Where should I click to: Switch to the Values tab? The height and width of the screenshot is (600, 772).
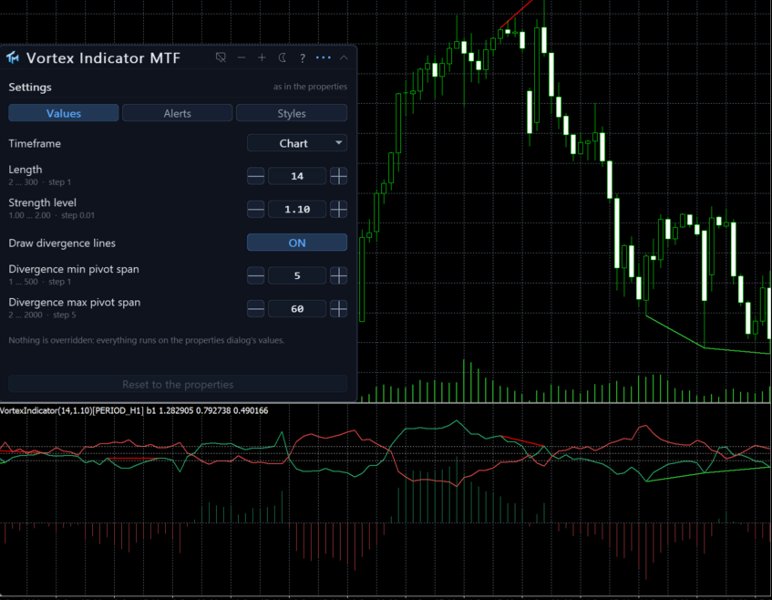[64, 113]
